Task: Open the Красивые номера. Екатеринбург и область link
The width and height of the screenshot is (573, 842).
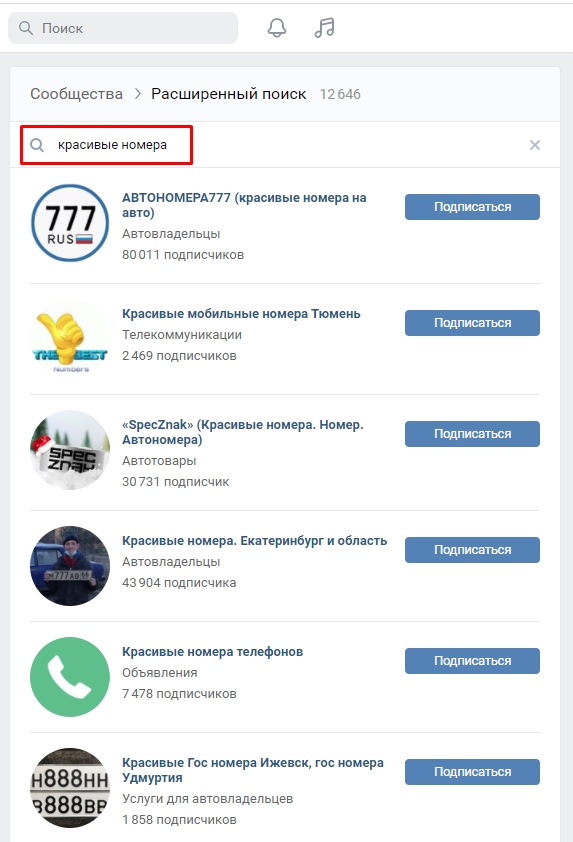Action: 255,541
